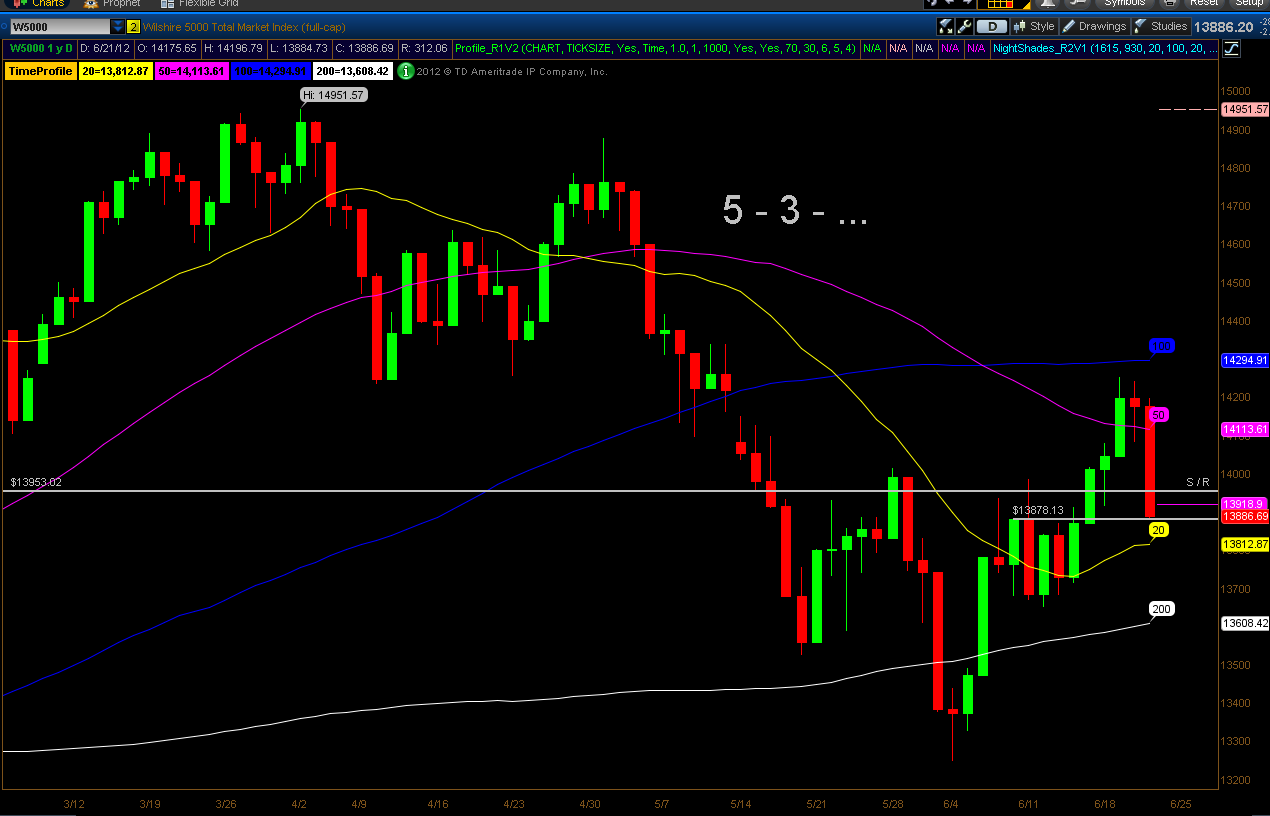Click the printer icon button

(x=1169, y=3)
